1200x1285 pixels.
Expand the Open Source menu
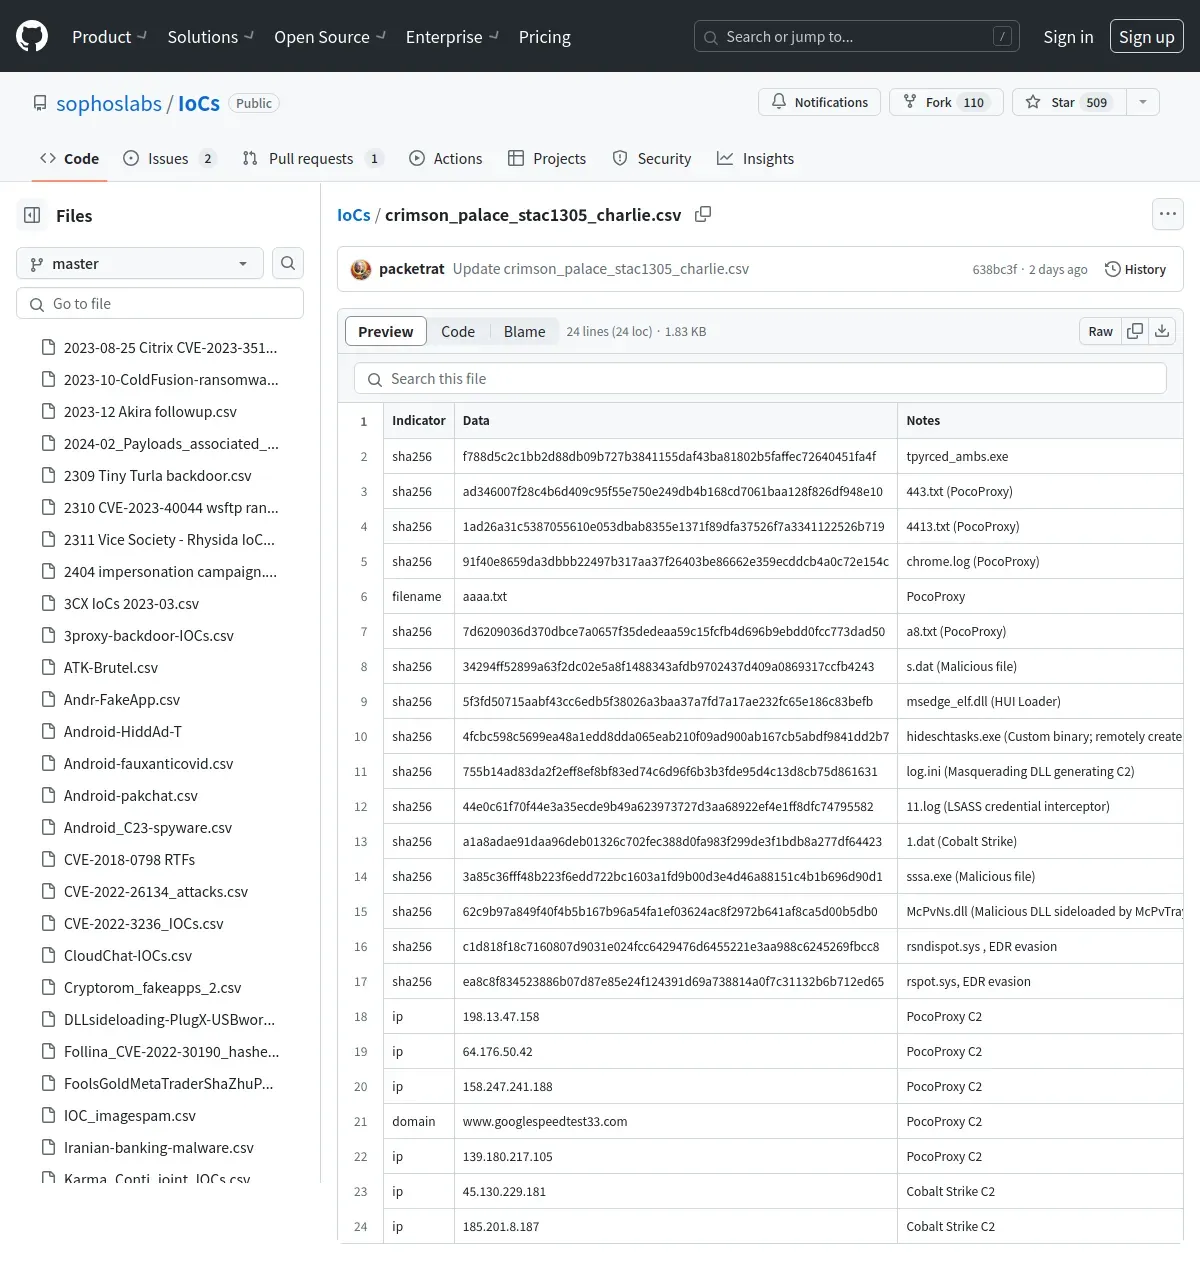(x=330, y=37)
